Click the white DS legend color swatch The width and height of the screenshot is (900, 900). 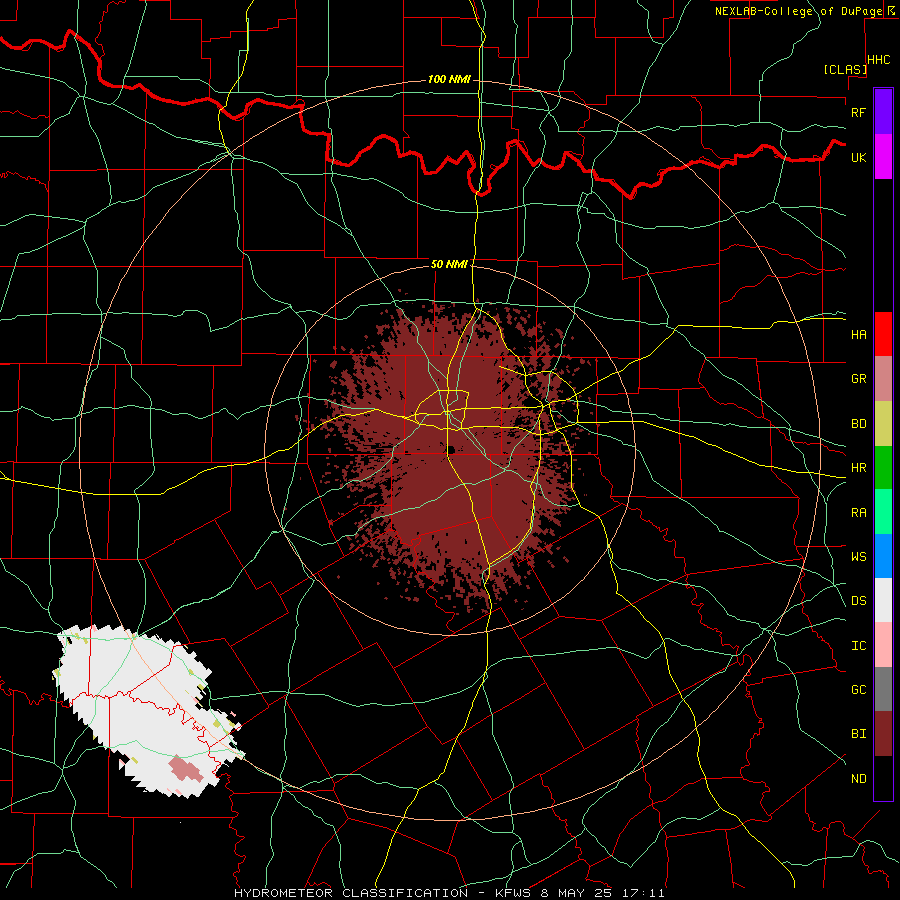click(x=883, y=600)
